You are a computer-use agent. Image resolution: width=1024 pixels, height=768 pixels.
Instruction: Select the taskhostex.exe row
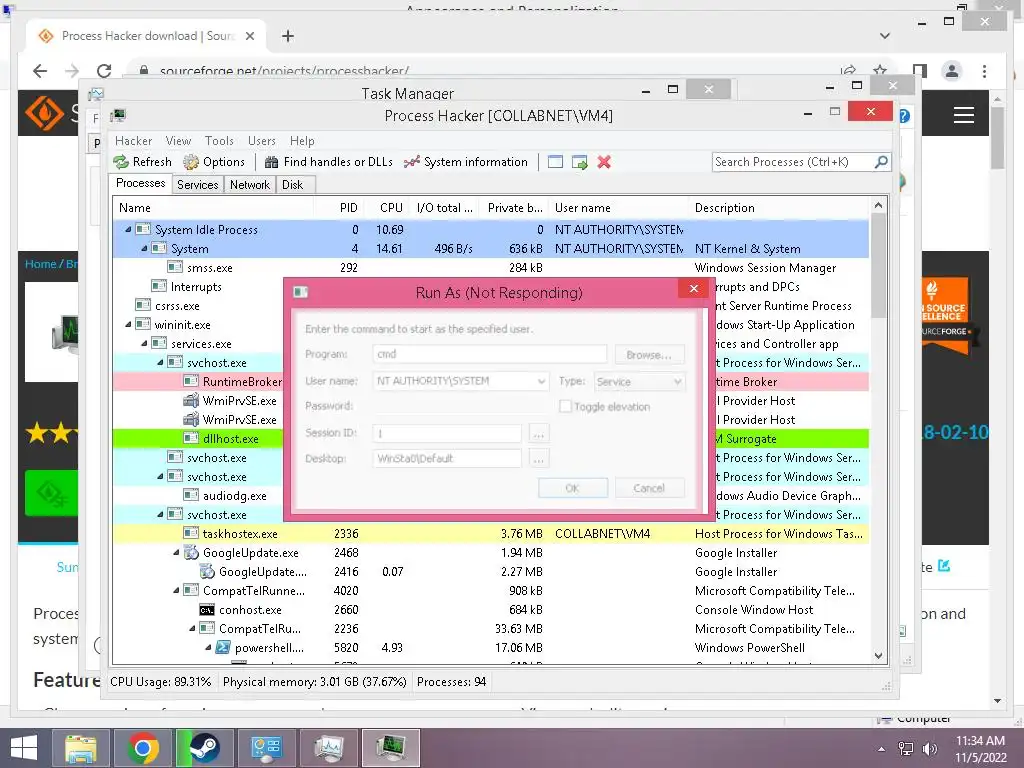[x=491, y=534]
